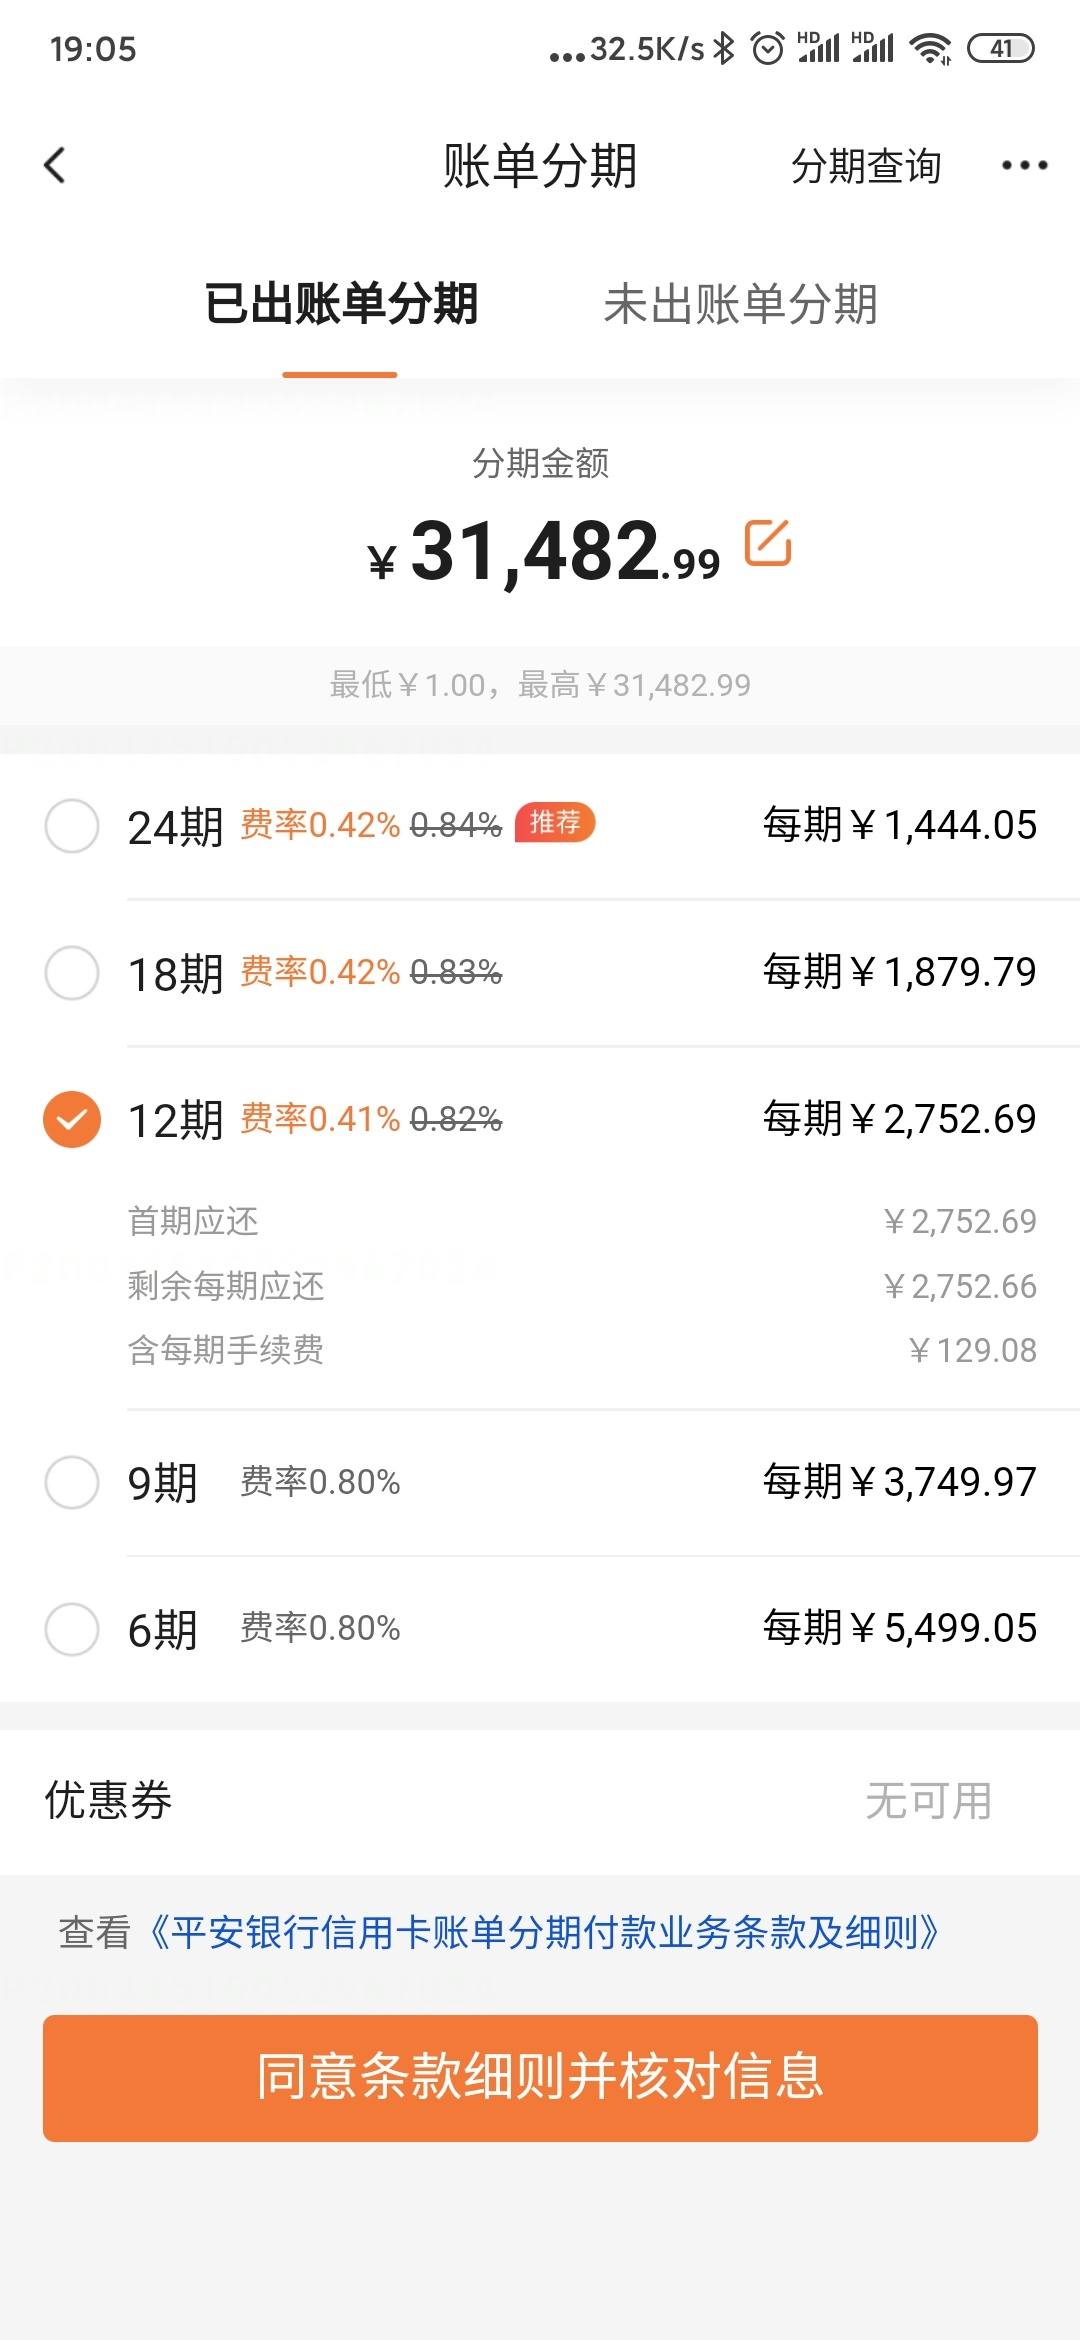Switch to 未出账单分期 tab
This screenshot has height=2340, width=1080.
pyautogui.click(x=741, y=304)
